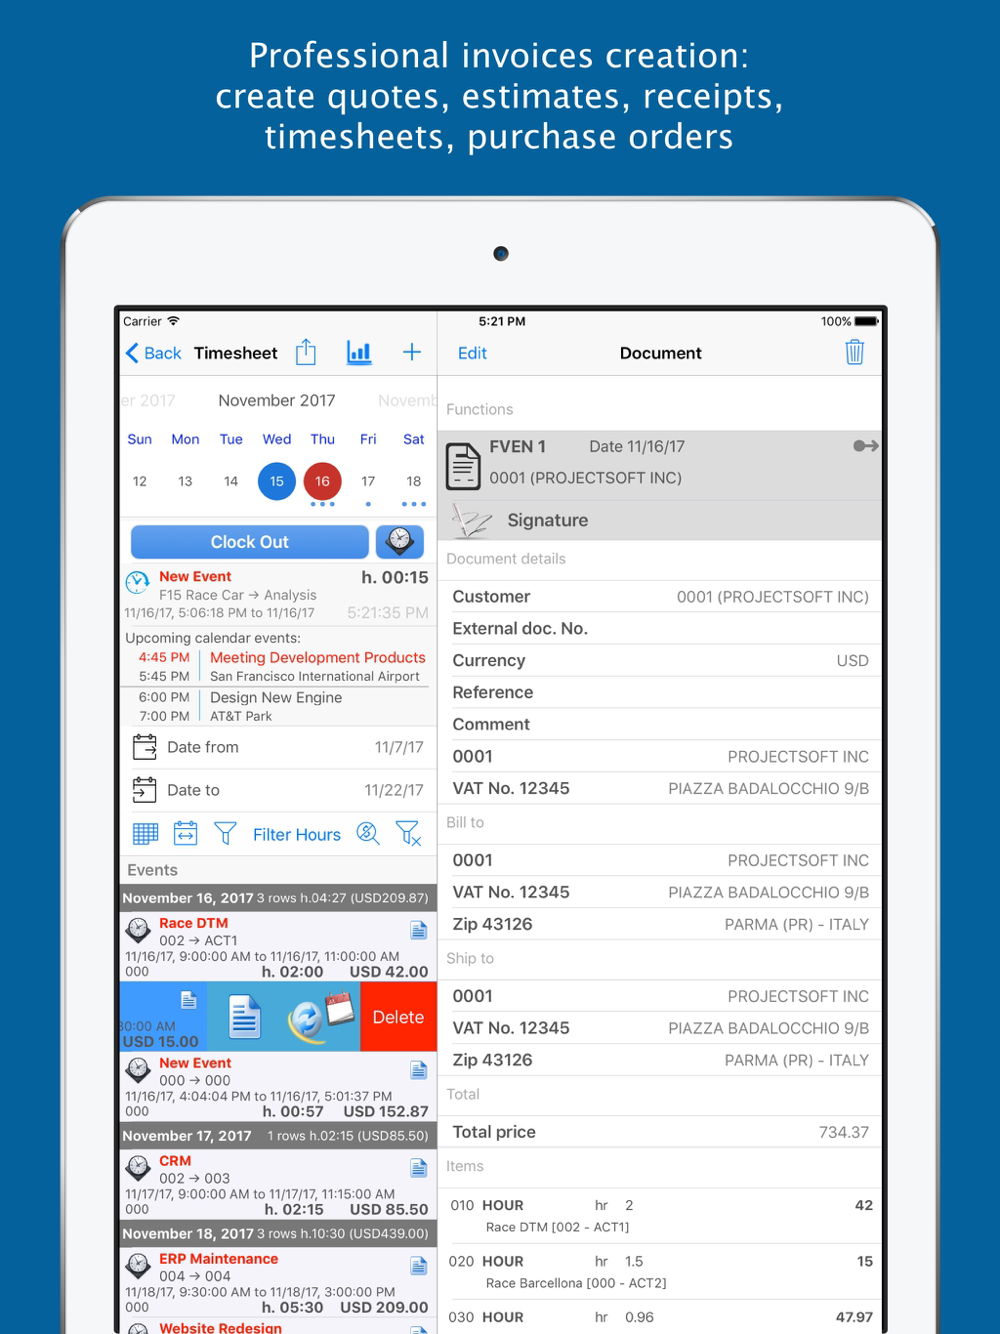Select calendar day 12

point(140,481)
